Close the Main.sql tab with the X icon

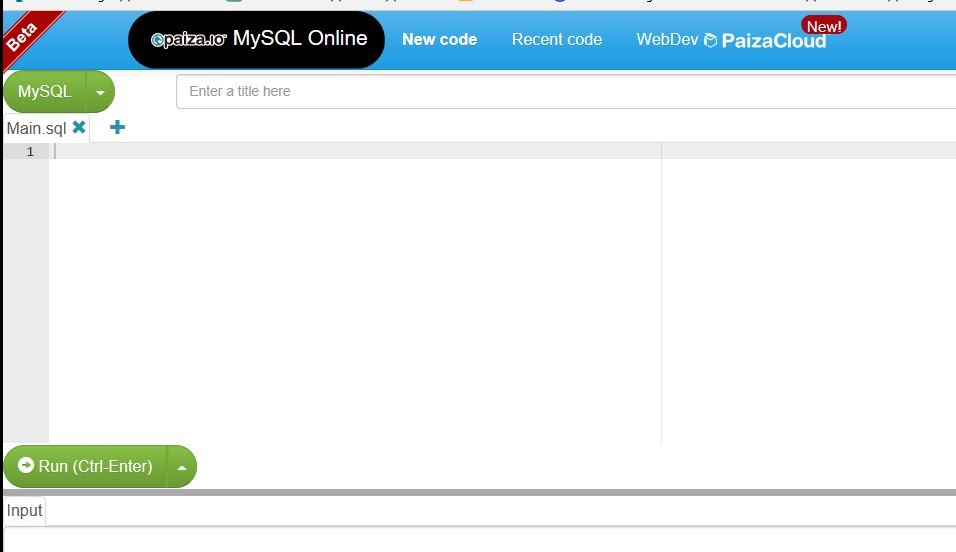79,127
